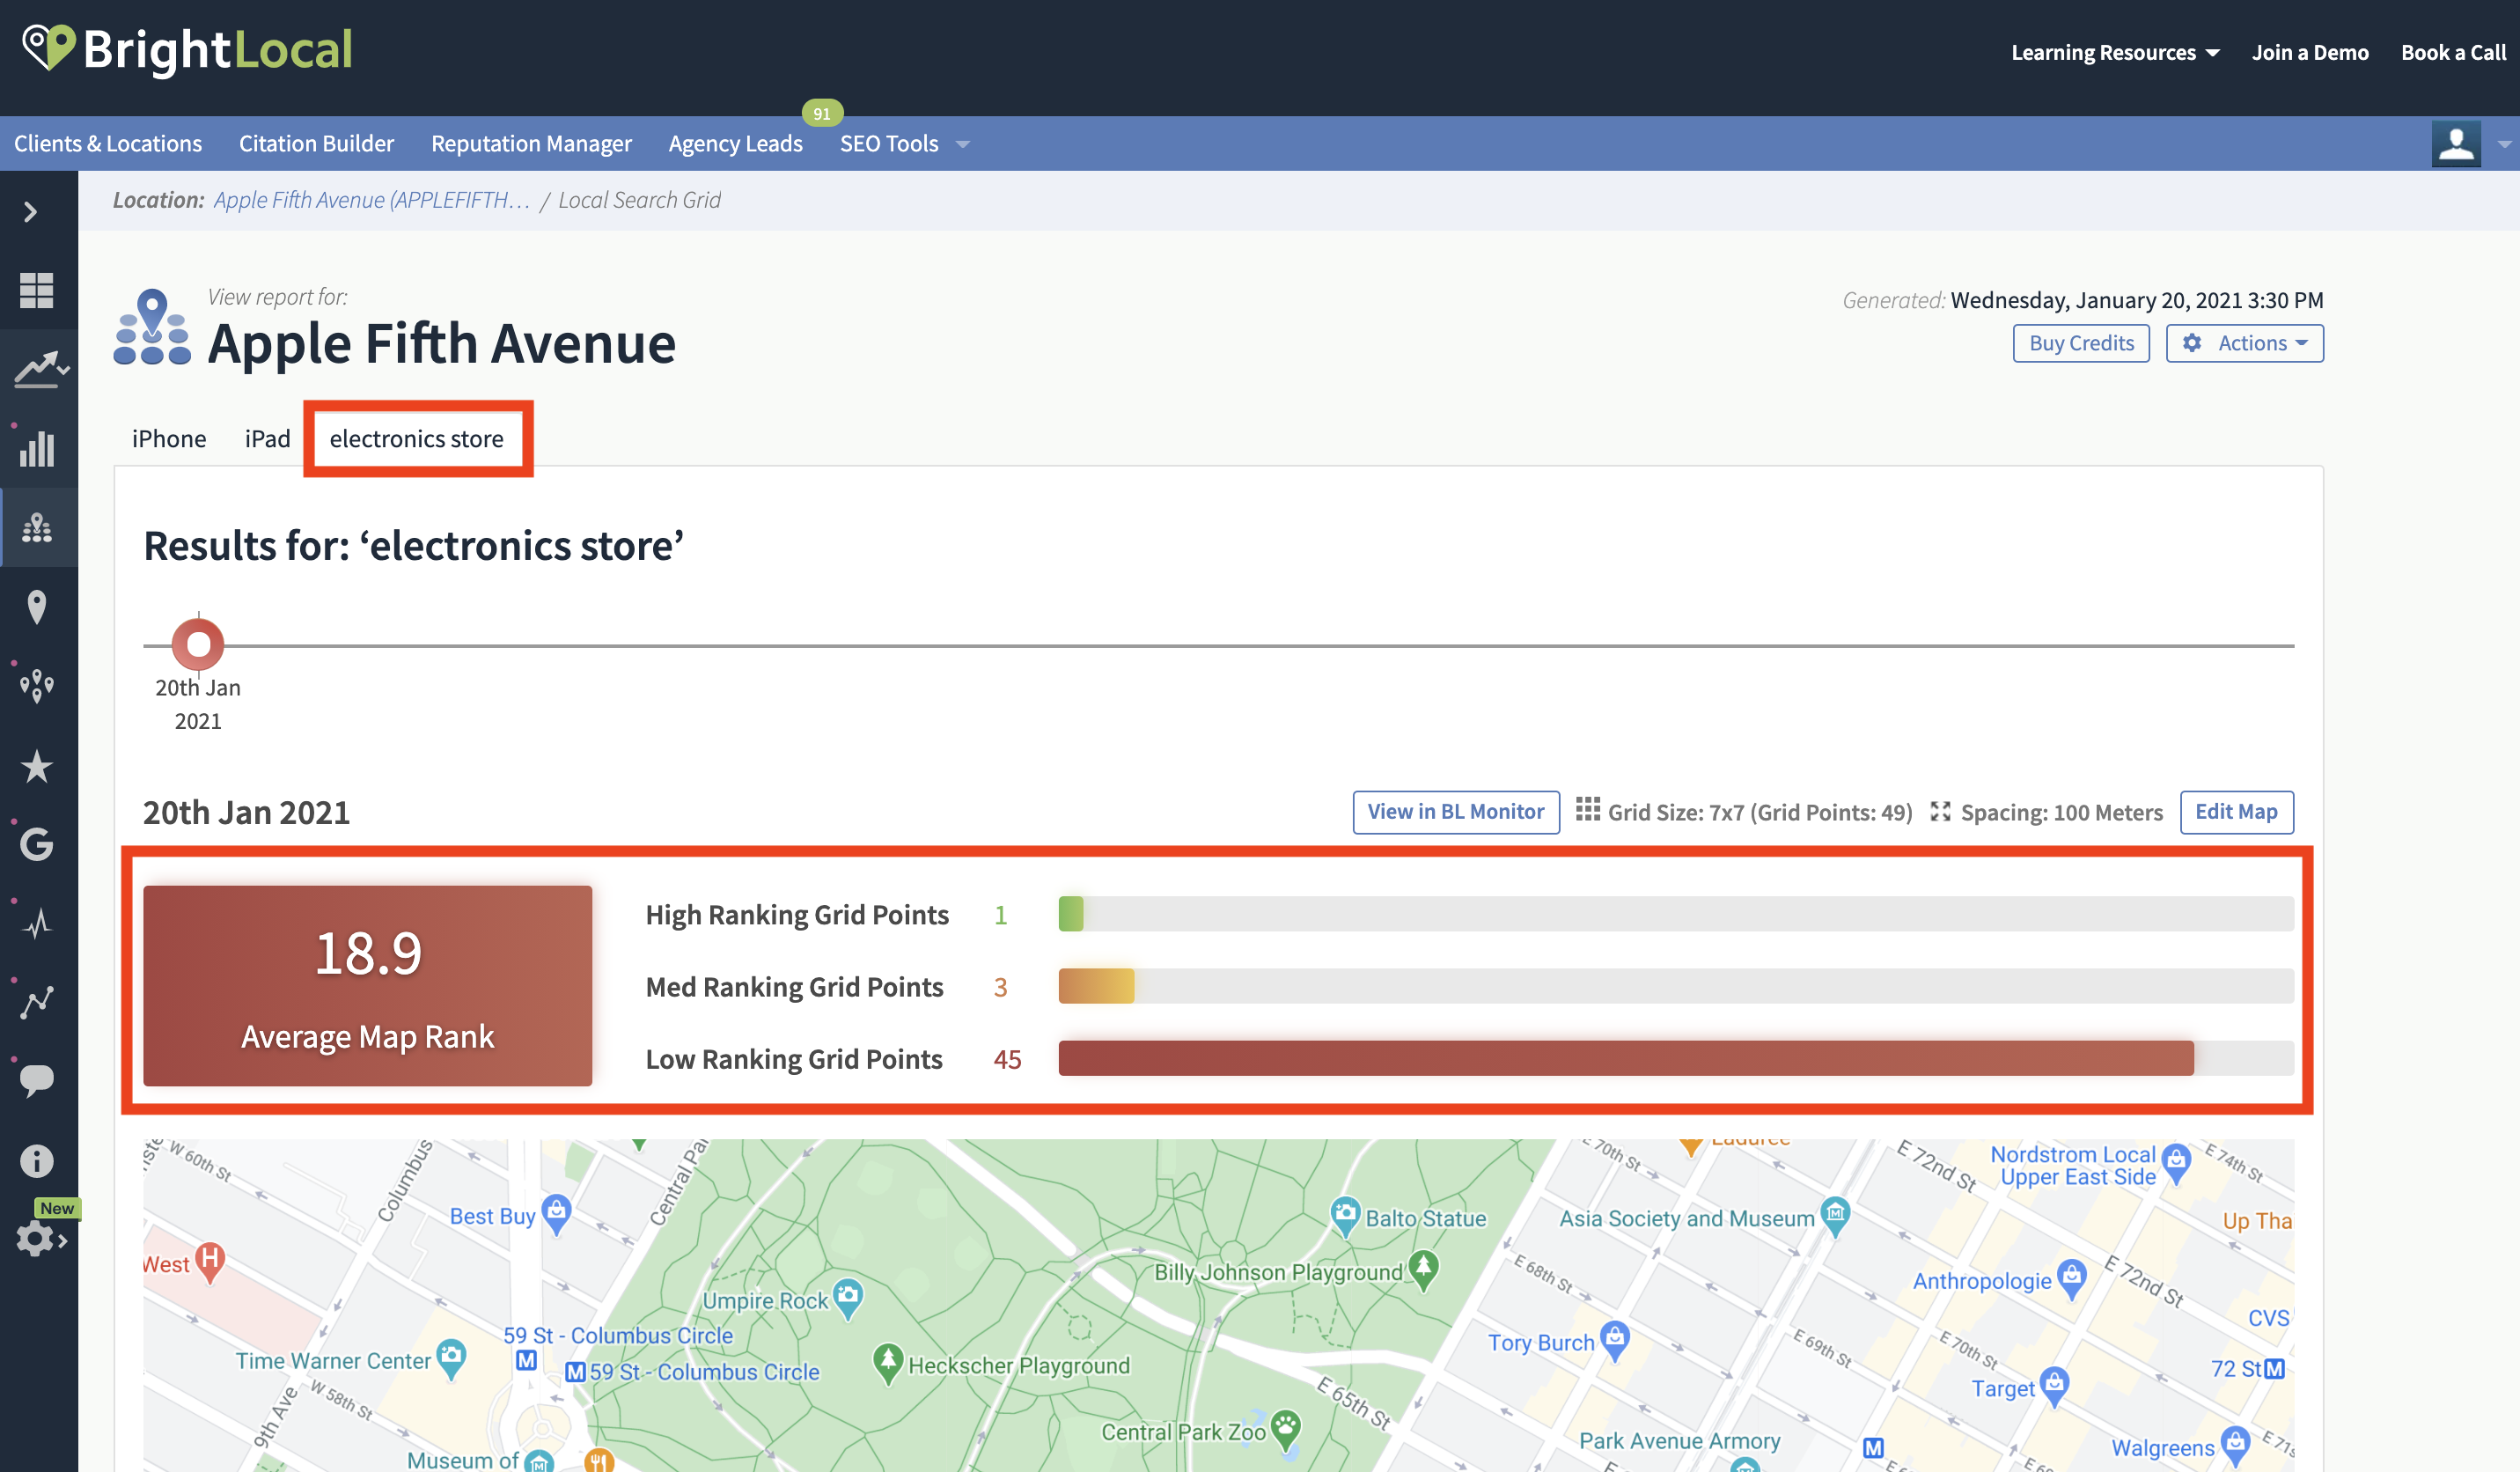The width and height of the screenshot is (2520, 1472).
Task: Click Apple Fifth Avenue breadcrumb link
Action: 371,200
